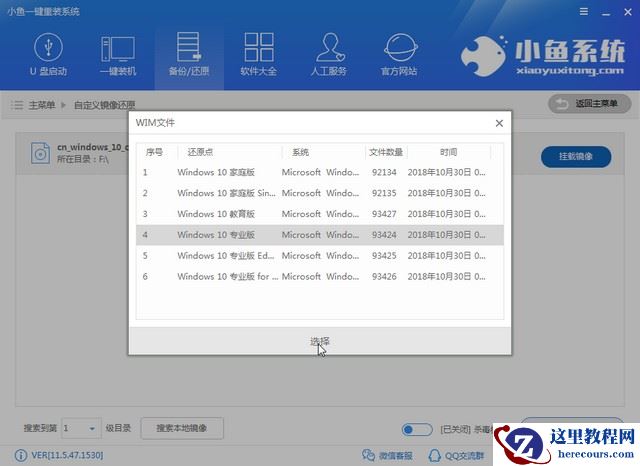The height and width of the screenshot is (466, 640).
Task: Click the 小鱼系统 logo
Action: [x=542, y=56]
